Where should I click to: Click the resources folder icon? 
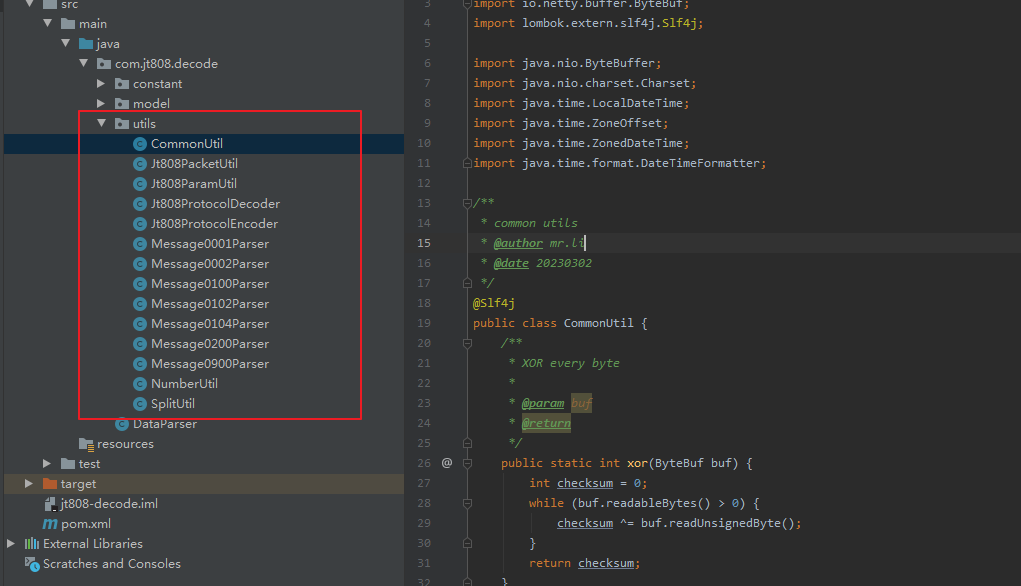tap(86, 444)
